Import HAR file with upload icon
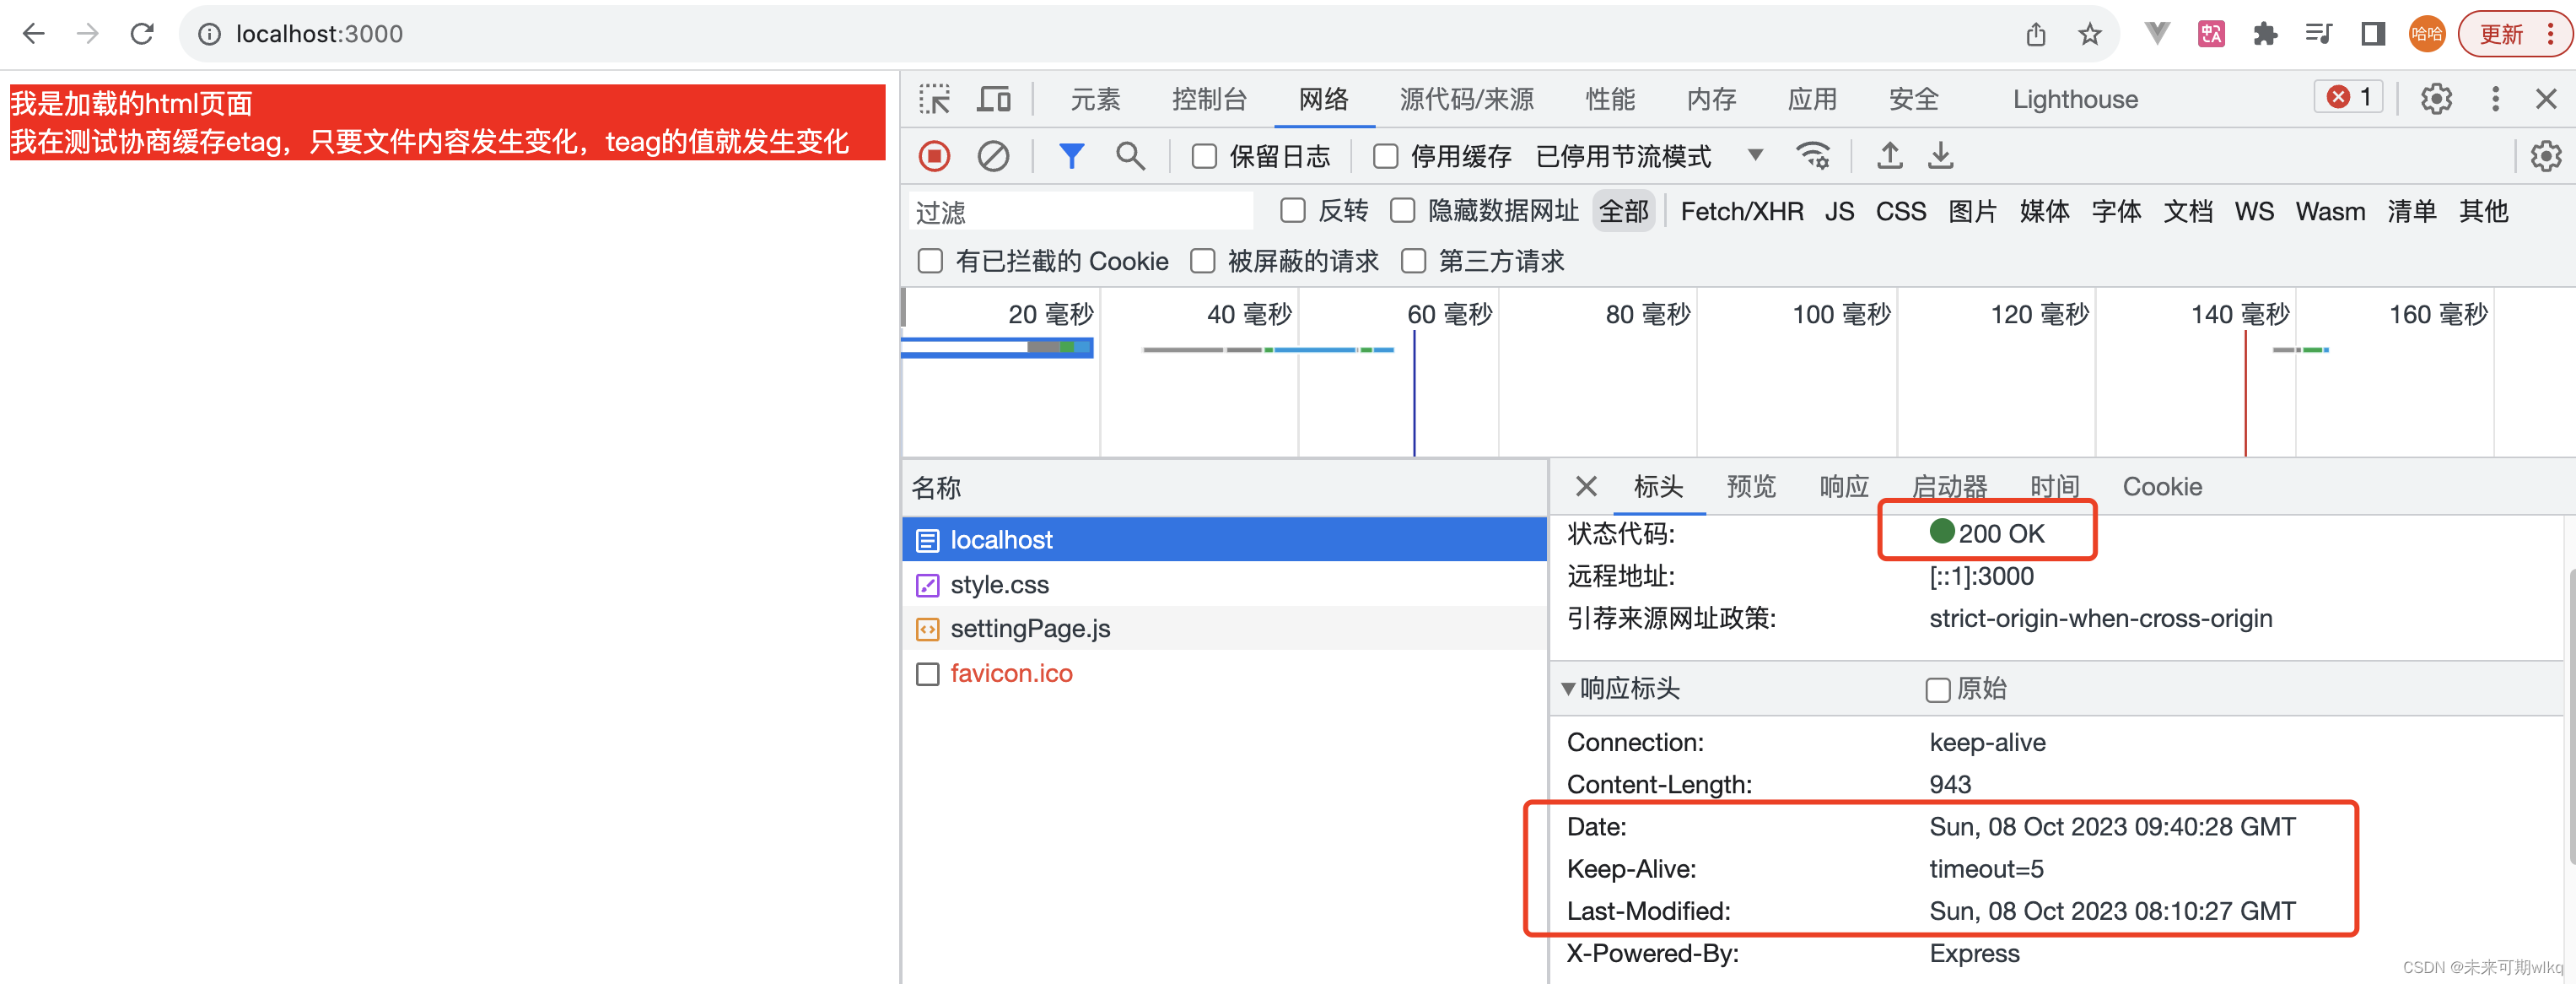This screenshot has width=2576, height=984. tap(1889, 156)
